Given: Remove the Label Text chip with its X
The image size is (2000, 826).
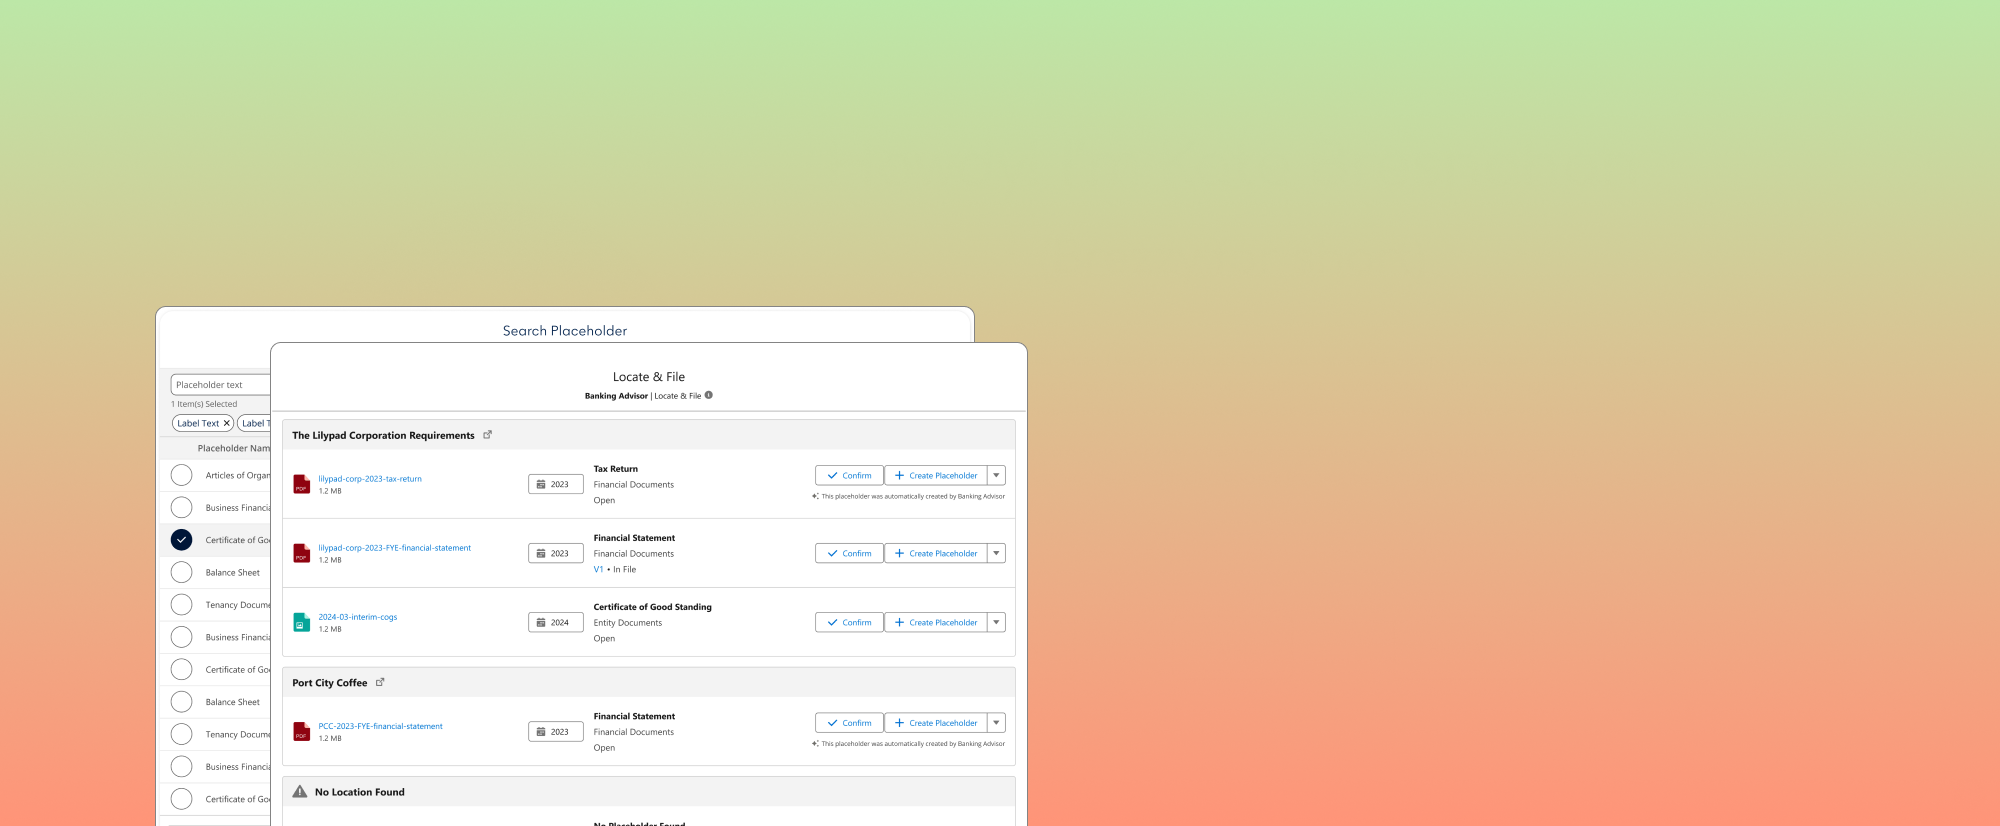Looking at the screenshot, I should point(227,423).
